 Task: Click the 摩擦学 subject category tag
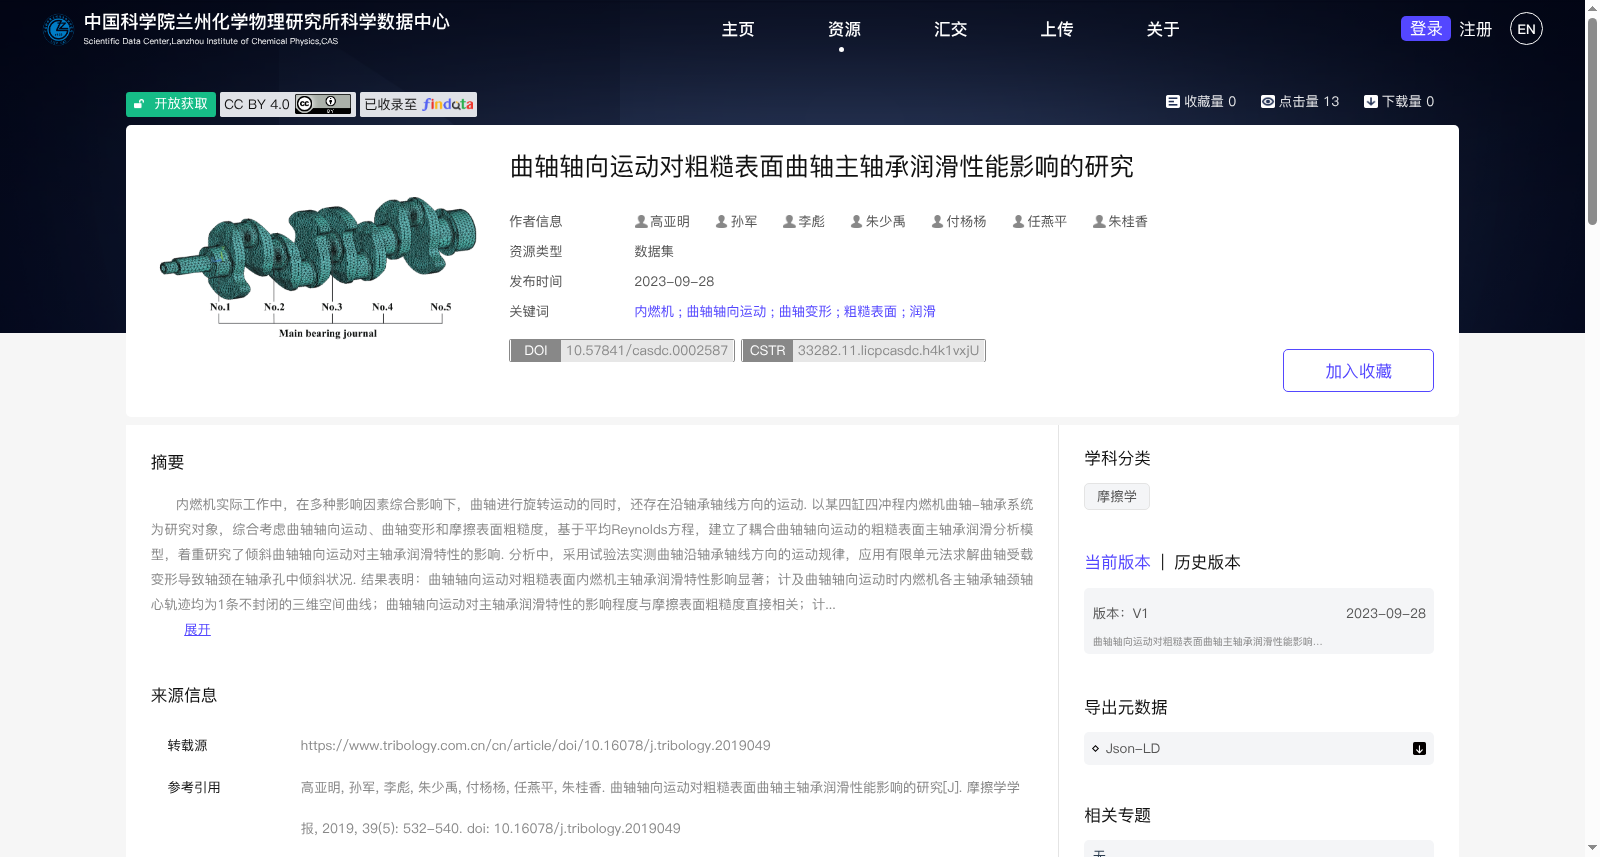[x=1116, y=496]
